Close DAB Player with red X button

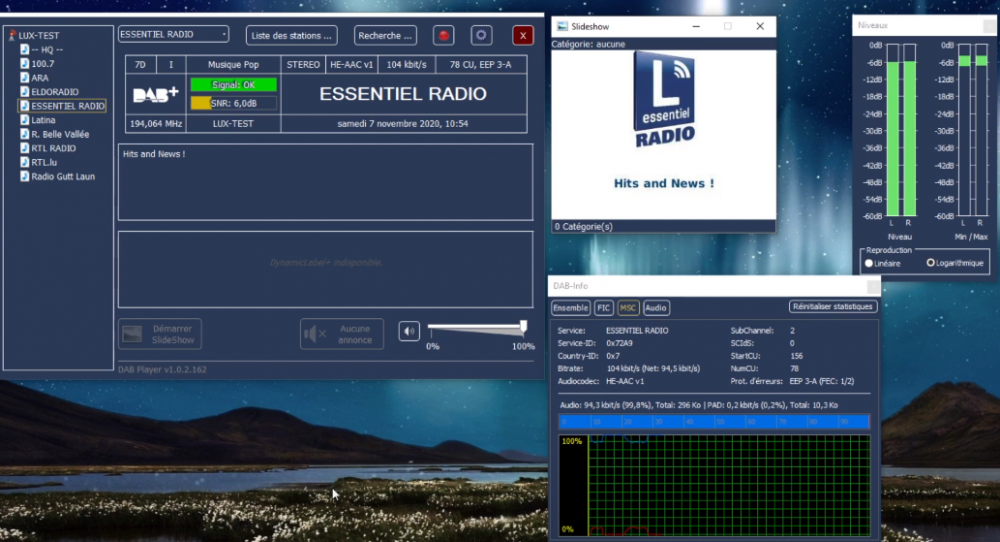[x=523, y=36]
